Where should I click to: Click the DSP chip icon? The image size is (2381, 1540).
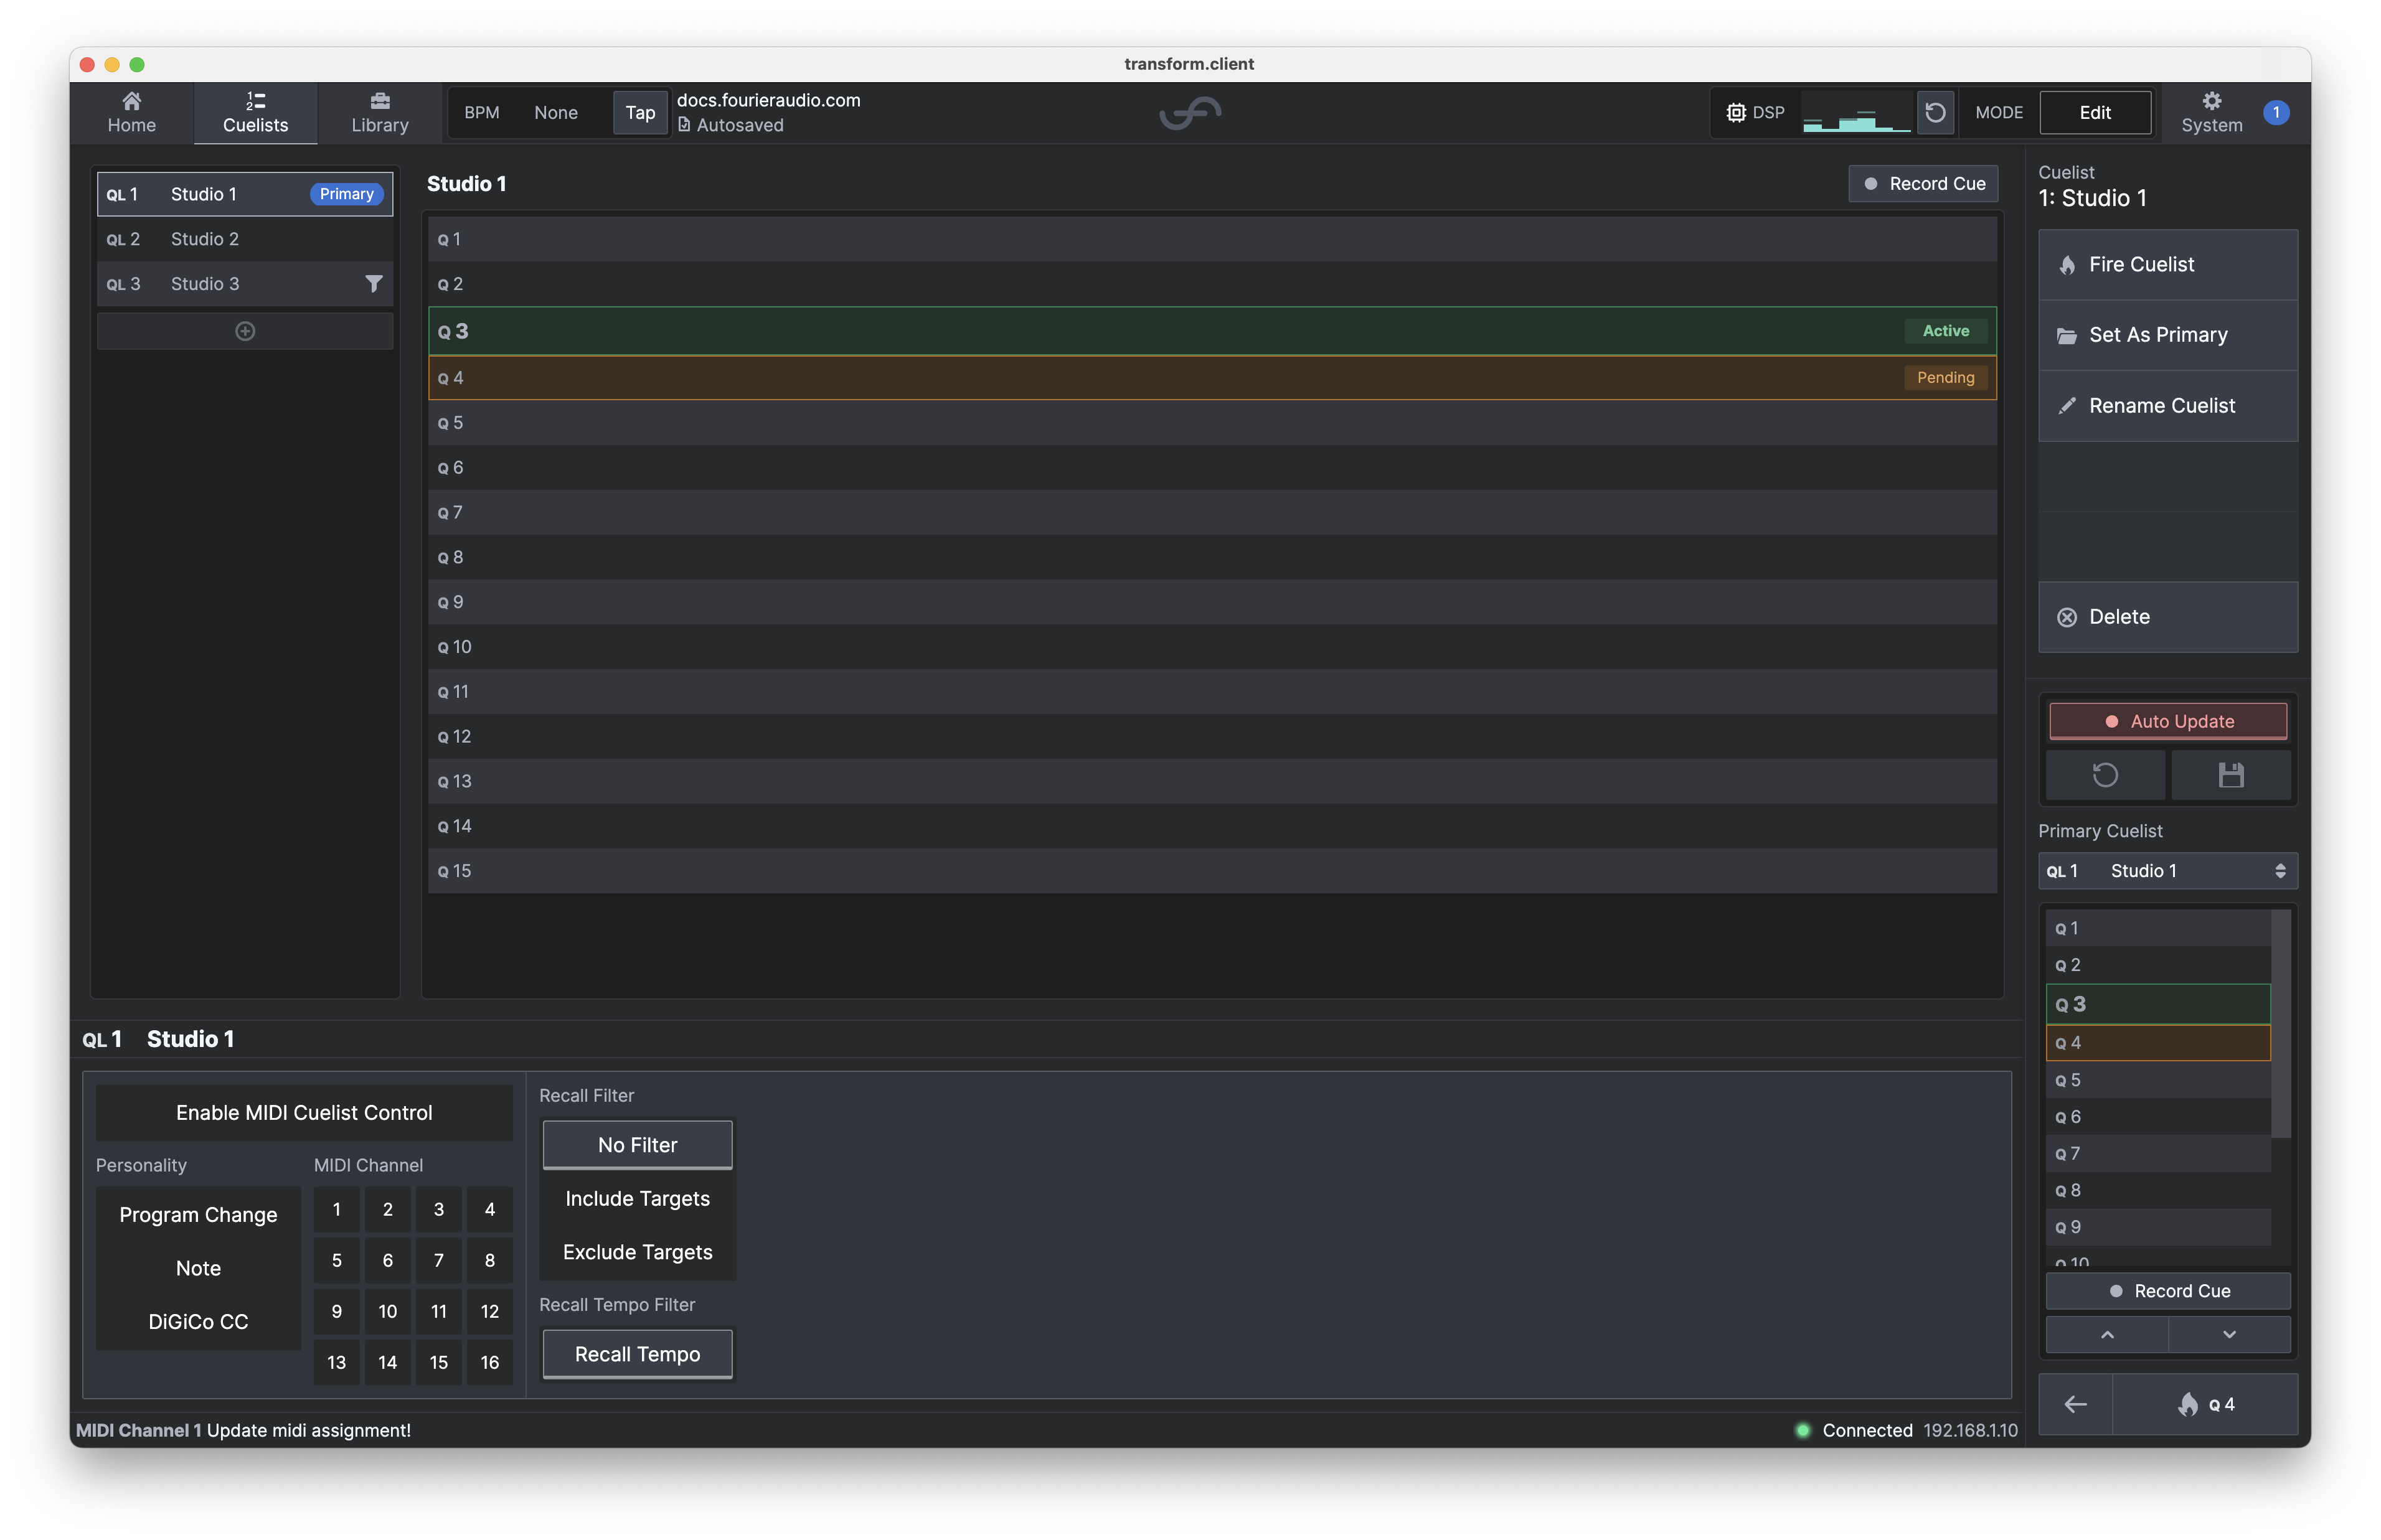1736,112
